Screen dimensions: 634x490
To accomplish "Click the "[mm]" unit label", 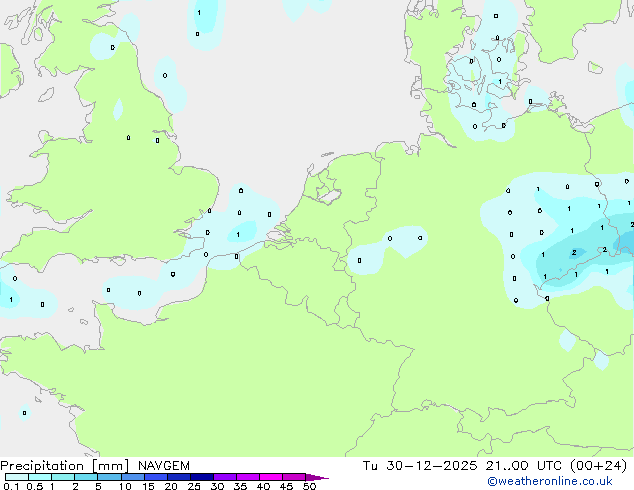I will coord(110,466).
